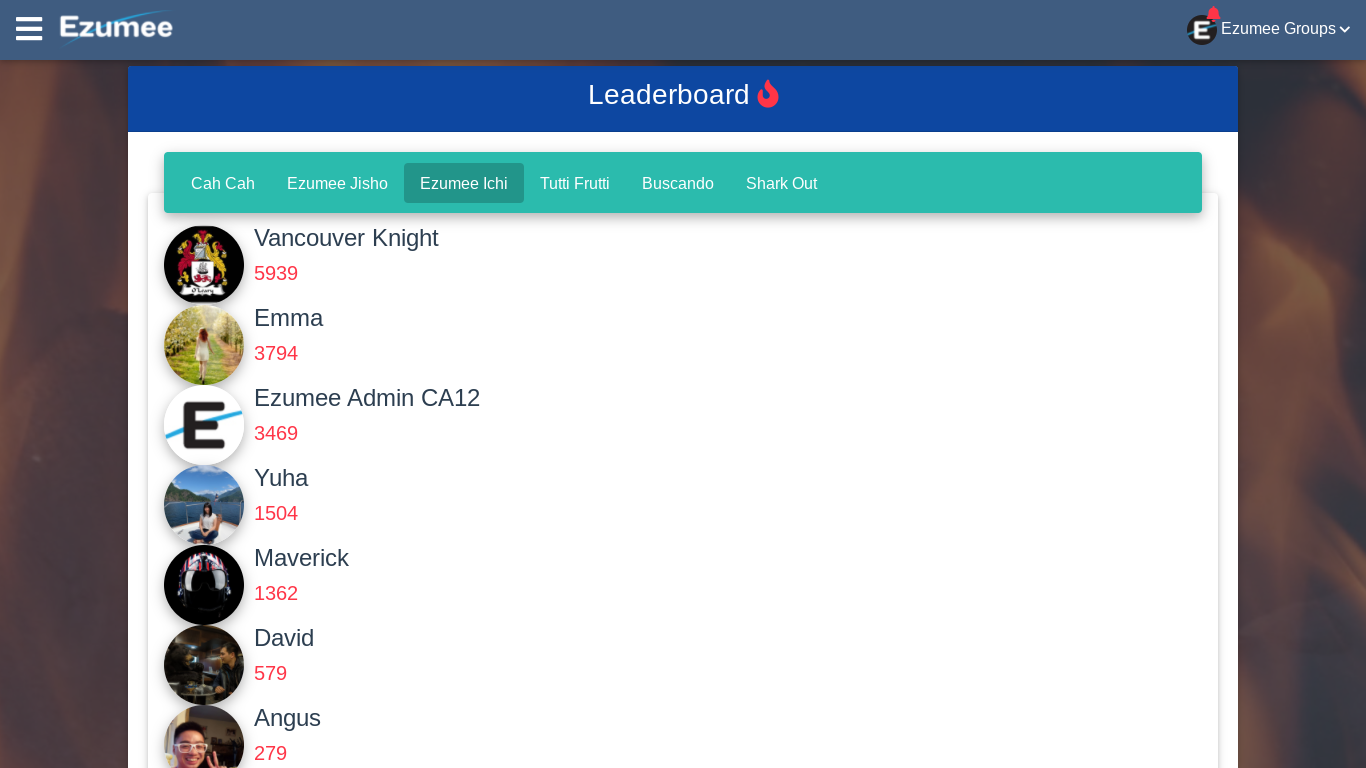The width and height of the screenshot is (1366, 768).
Task: Open Vancouver Knight's crest profile picture
Action: [204, 264]
